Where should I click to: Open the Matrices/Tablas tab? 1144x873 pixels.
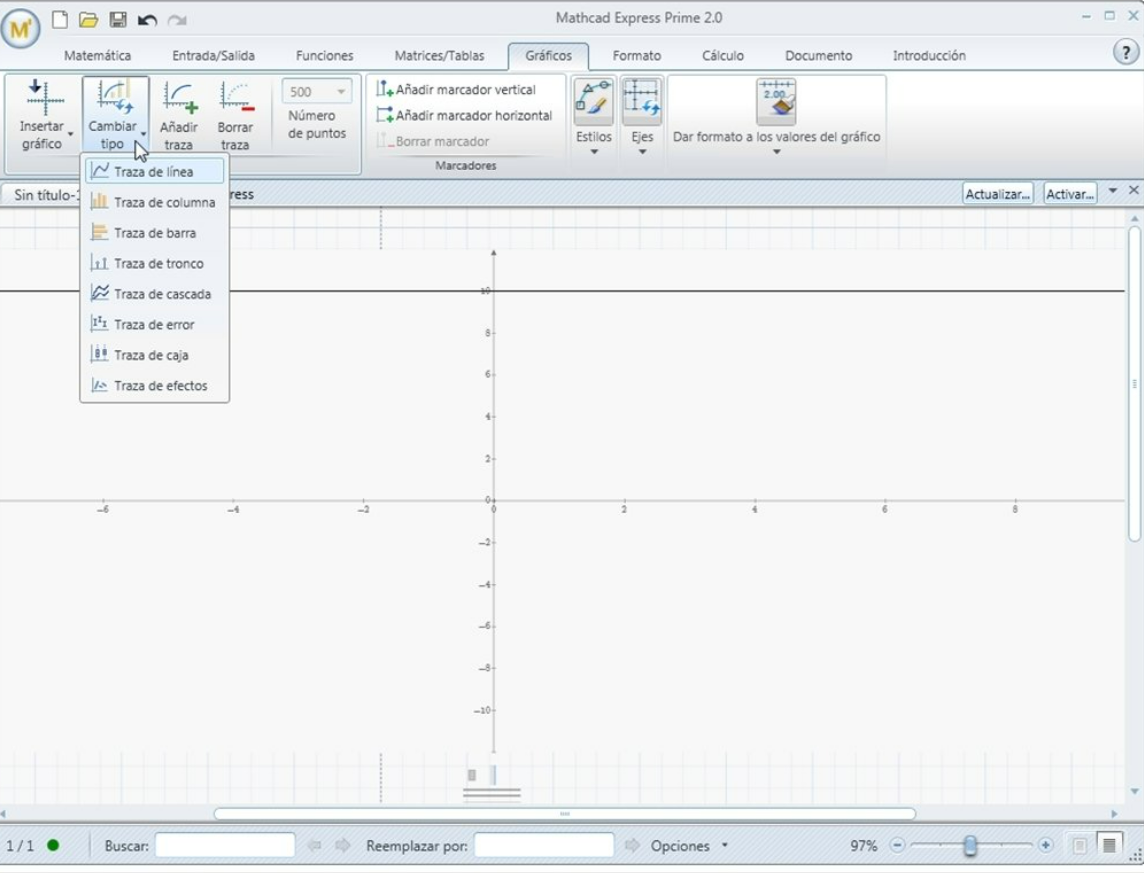439,55
